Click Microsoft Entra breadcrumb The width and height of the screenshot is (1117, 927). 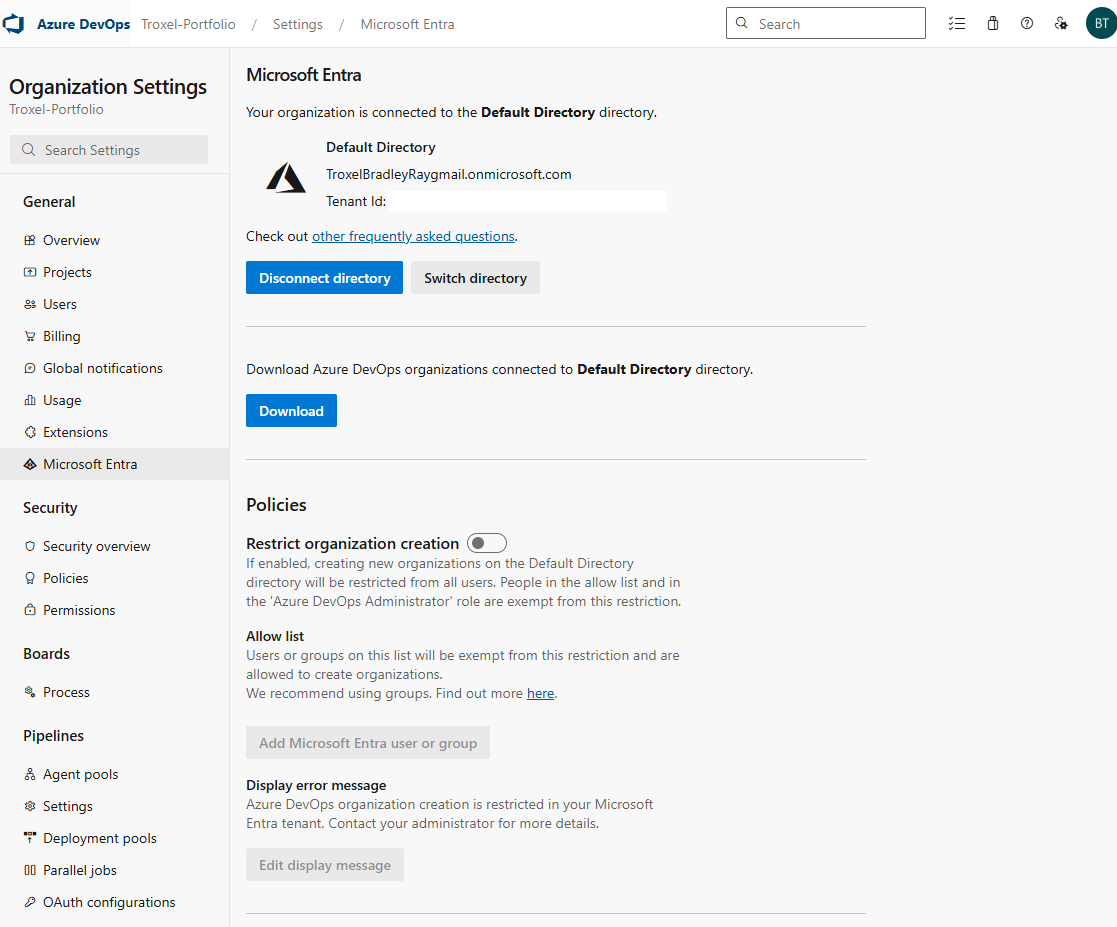tap(407, 24)
